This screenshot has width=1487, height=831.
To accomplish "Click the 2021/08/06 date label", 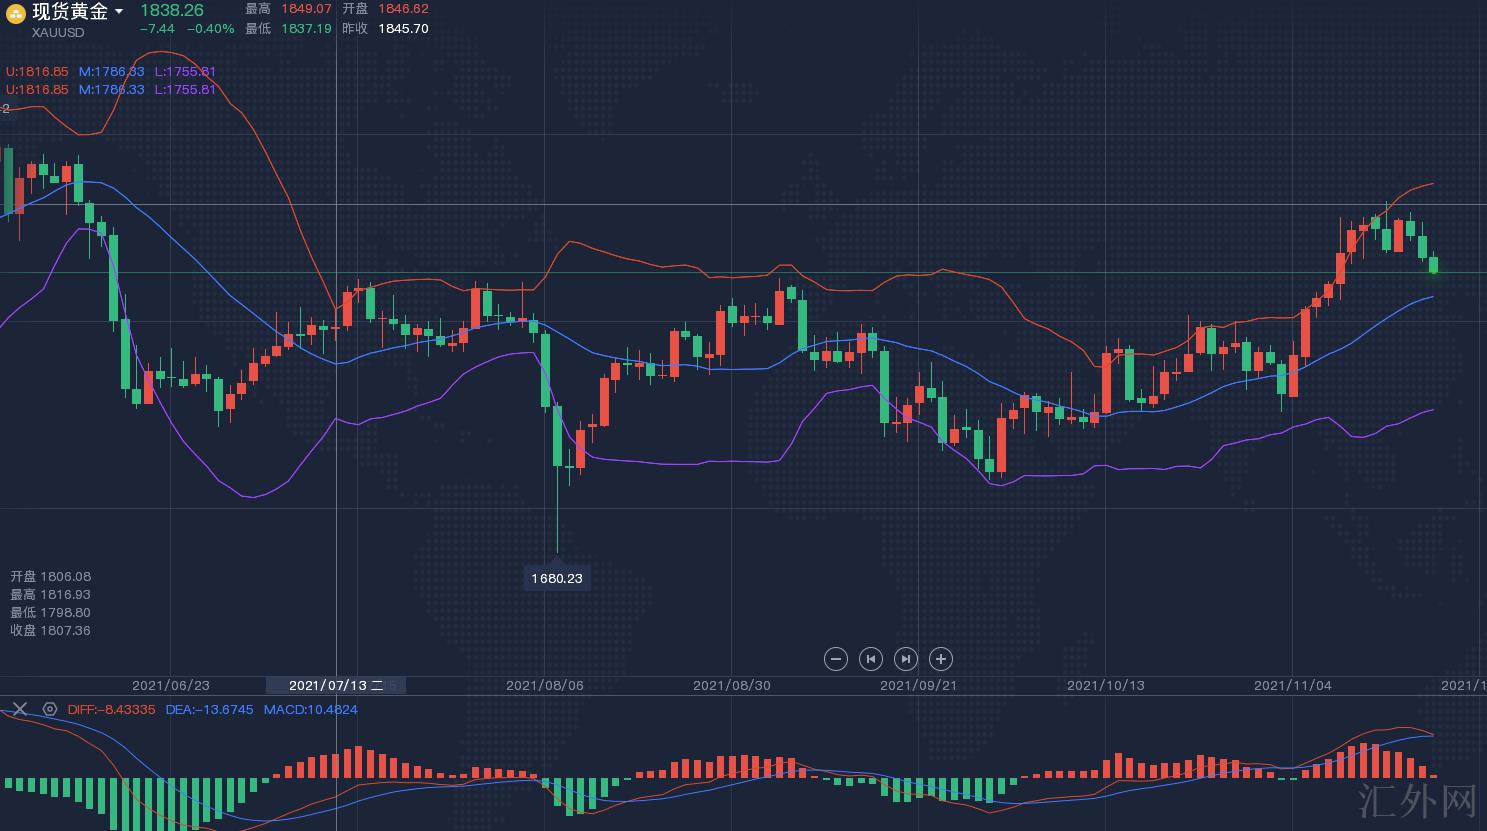I will (x=544, y=685).
